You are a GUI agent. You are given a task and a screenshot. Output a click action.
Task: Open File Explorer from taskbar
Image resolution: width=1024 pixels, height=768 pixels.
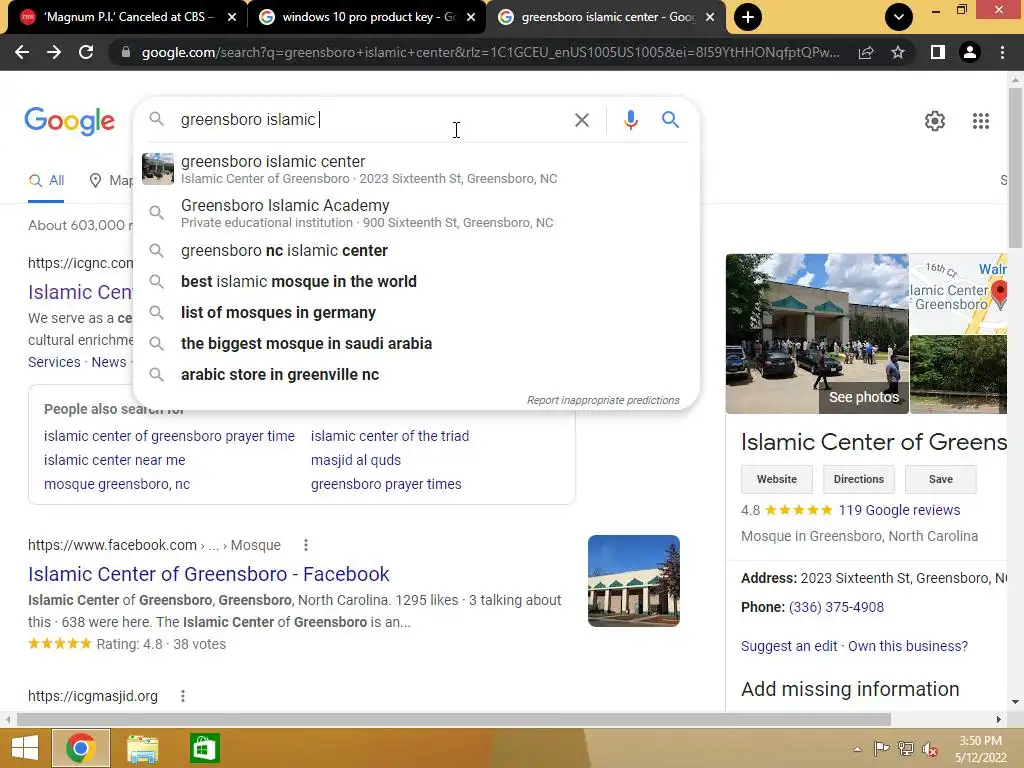click(x=142, y=748)
